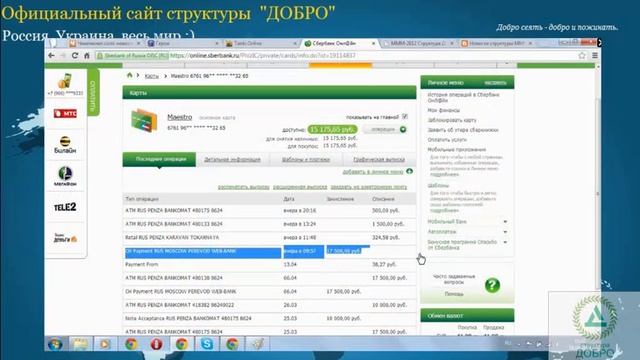Screen dimensions: 640x360
Task: Switch to the Templates and payments tab
Action: tap(306, 160)
